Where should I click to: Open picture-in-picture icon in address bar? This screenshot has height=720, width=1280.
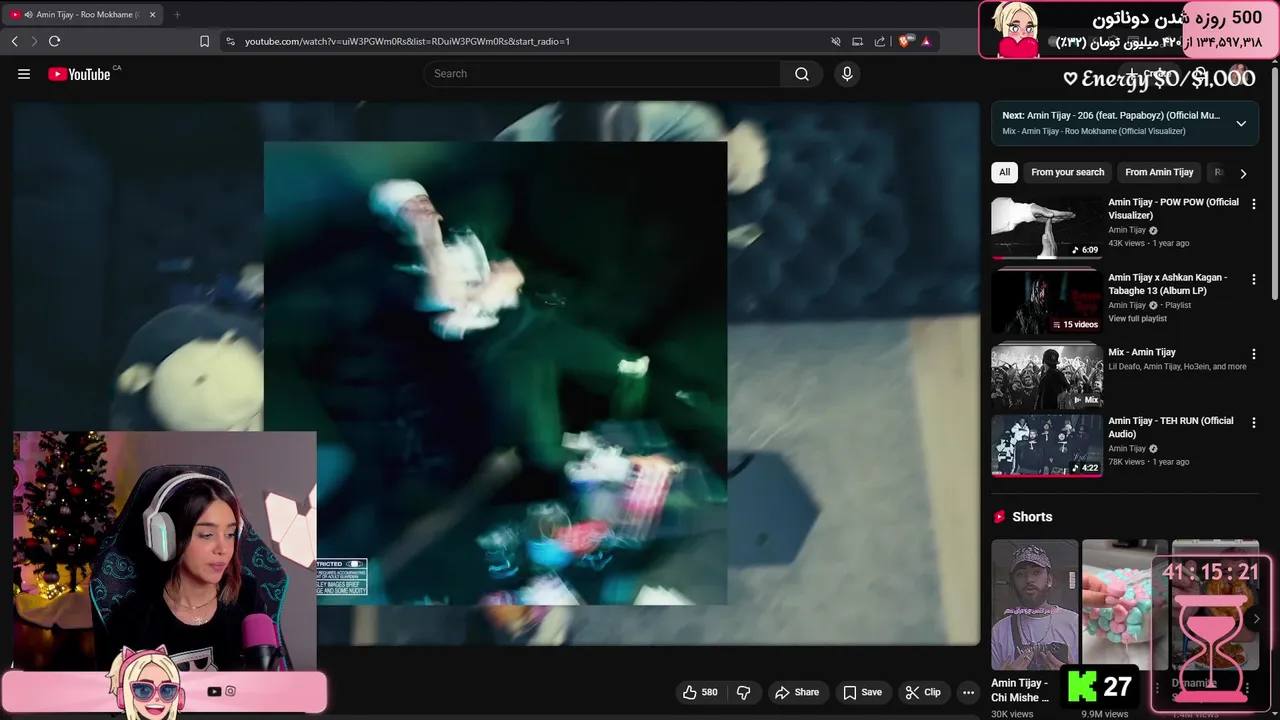click(x=857, y=41)
